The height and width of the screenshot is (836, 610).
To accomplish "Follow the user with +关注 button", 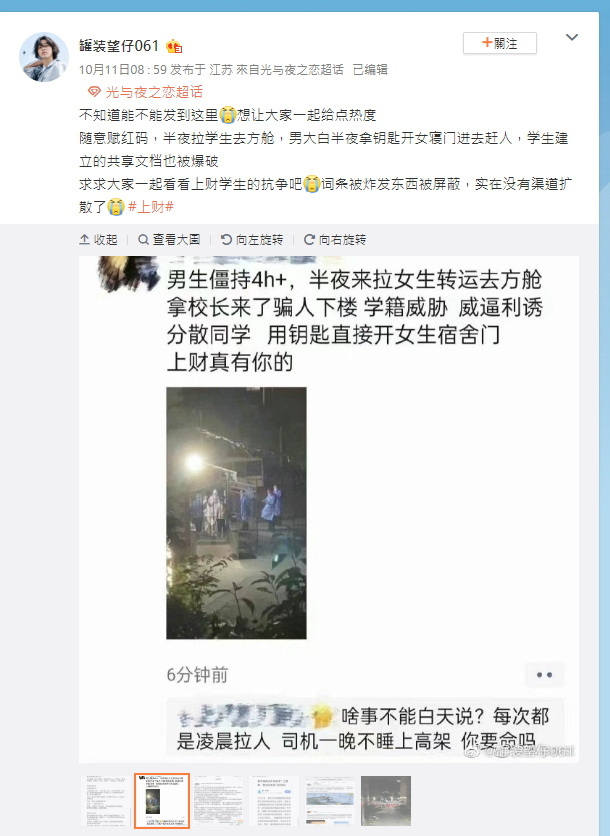I will click(x=500, y=43).
